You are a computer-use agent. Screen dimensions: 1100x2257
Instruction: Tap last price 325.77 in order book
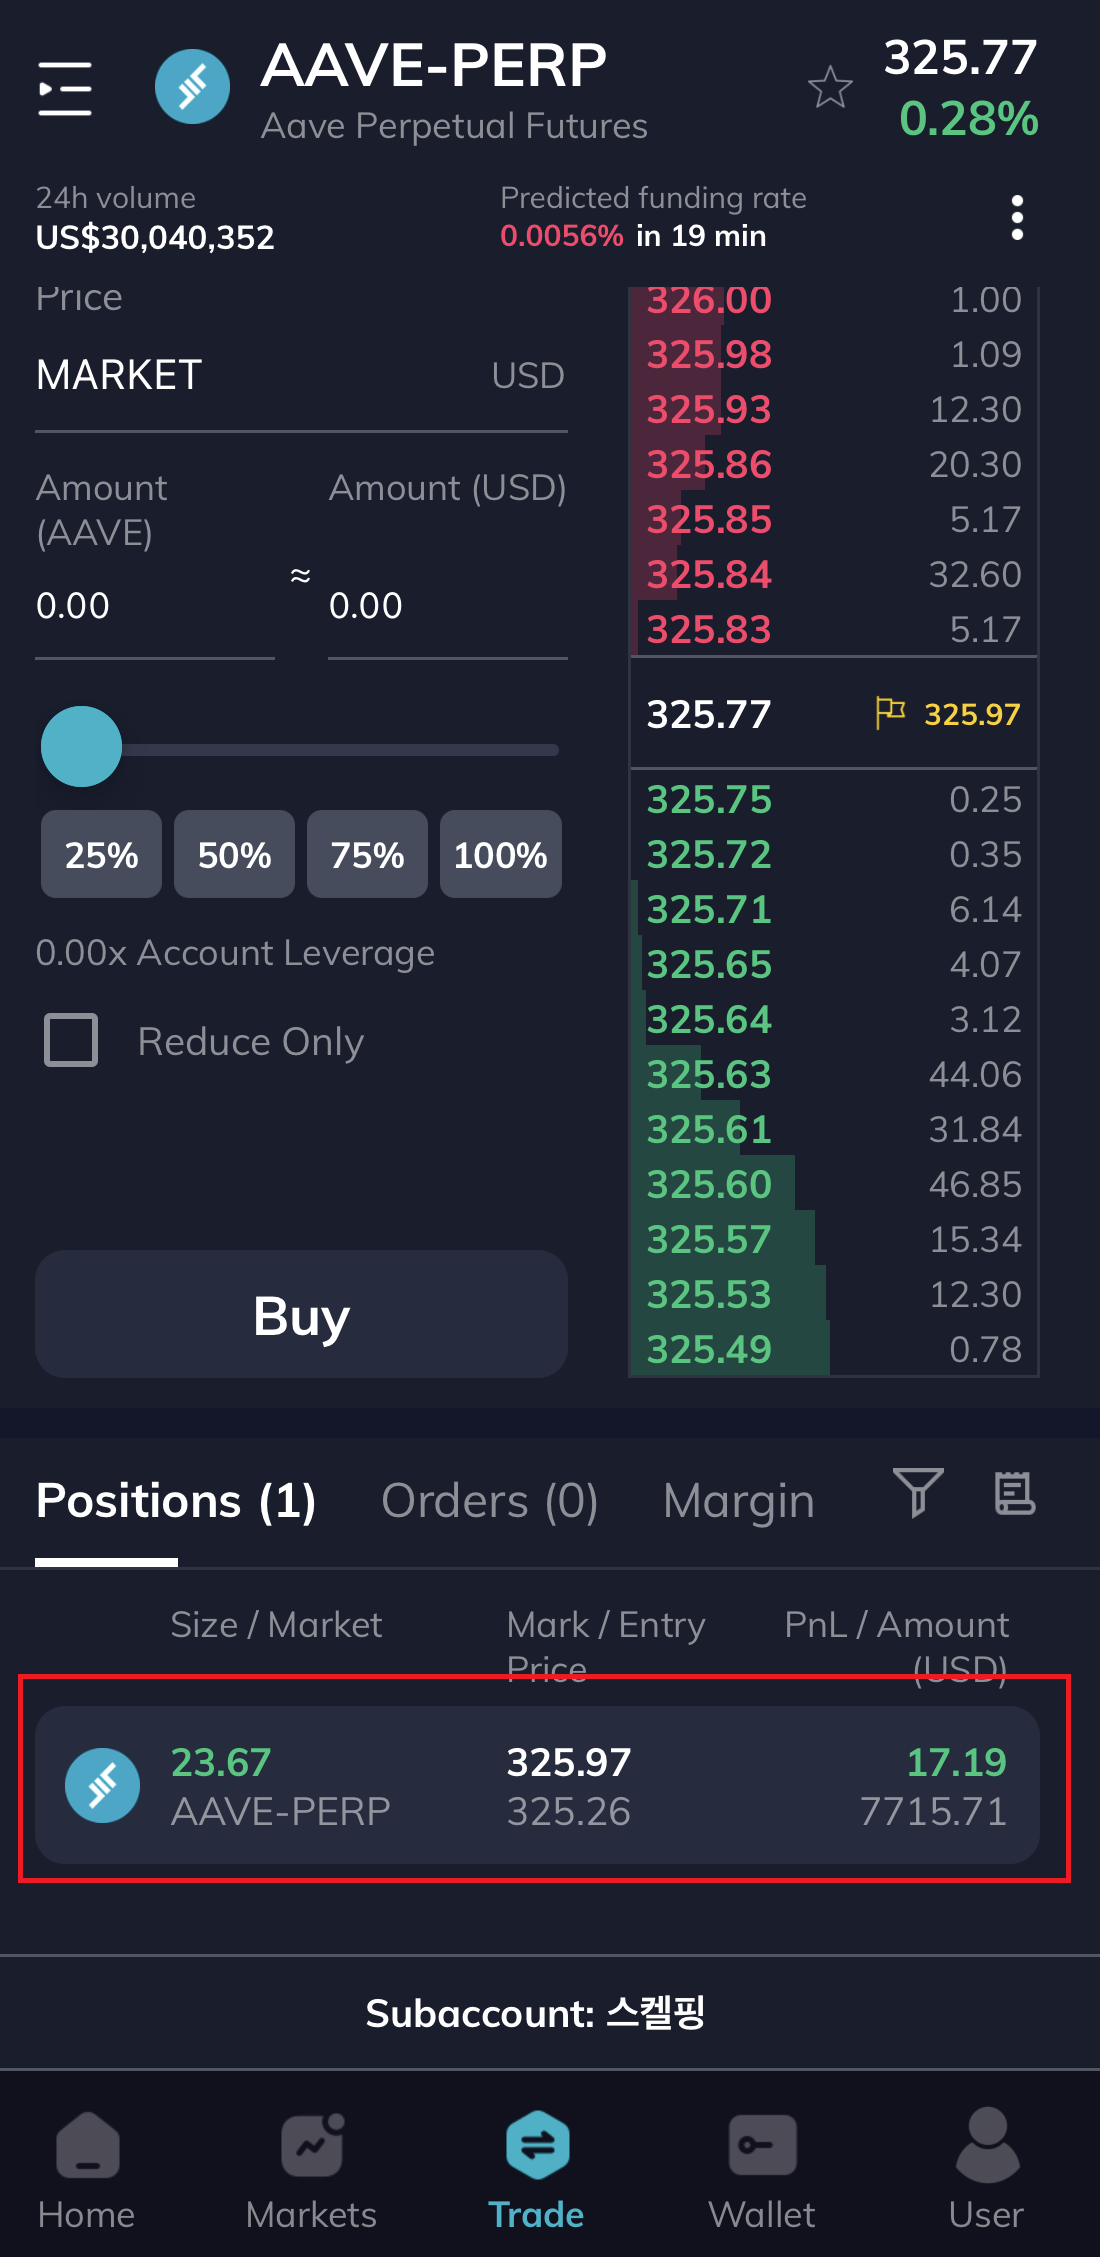tap(709, 714)
